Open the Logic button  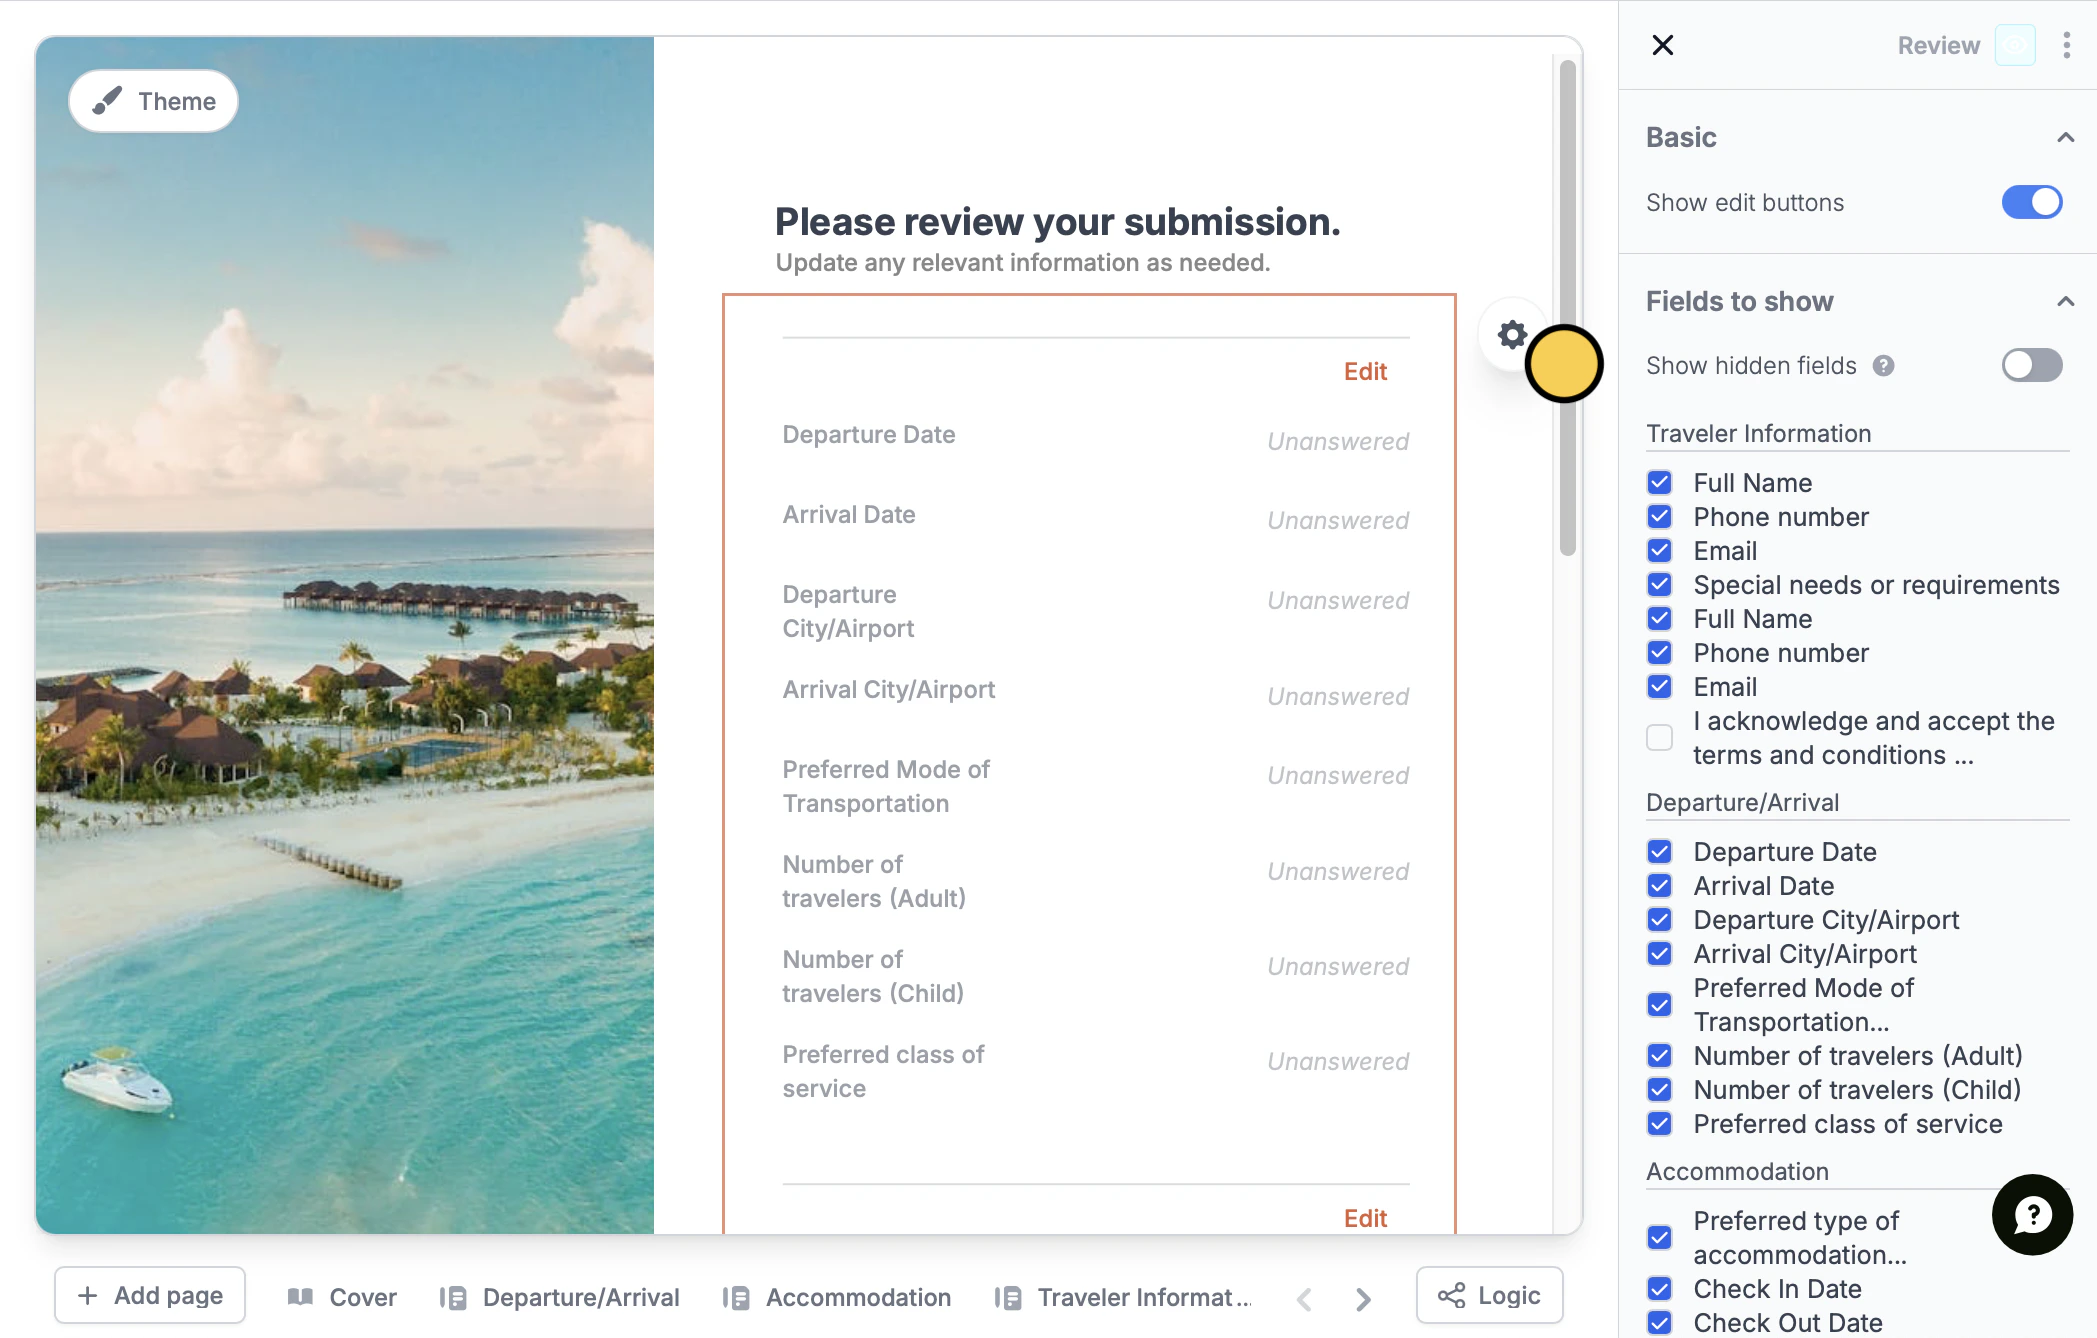point(1489,1296)
